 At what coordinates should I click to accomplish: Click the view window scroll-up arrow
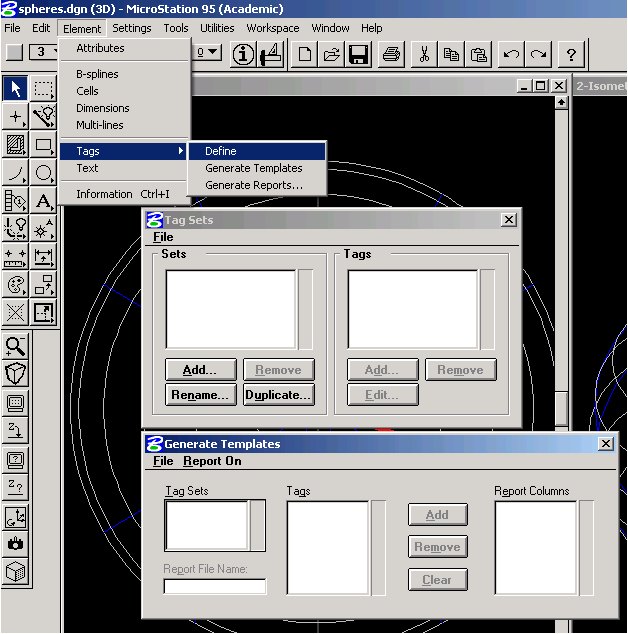coord(561,103)
